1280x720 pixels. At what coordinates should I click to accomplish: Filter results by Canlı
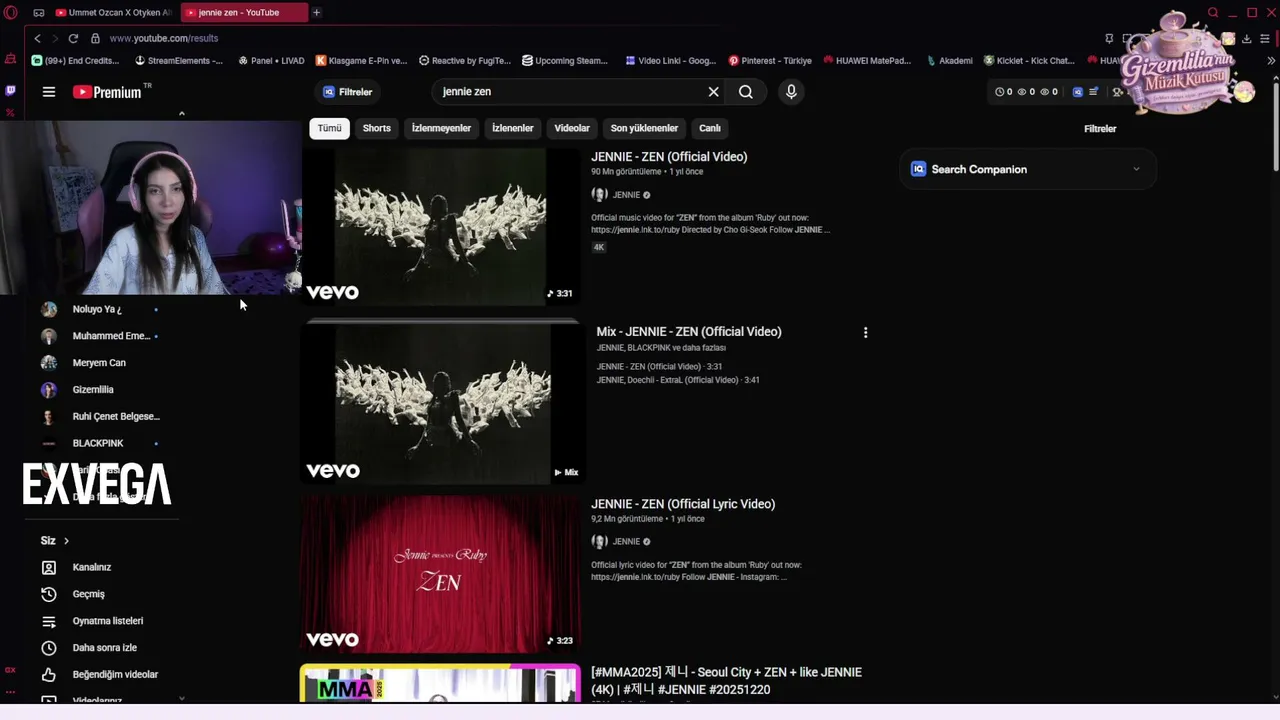tap(710, 128)
